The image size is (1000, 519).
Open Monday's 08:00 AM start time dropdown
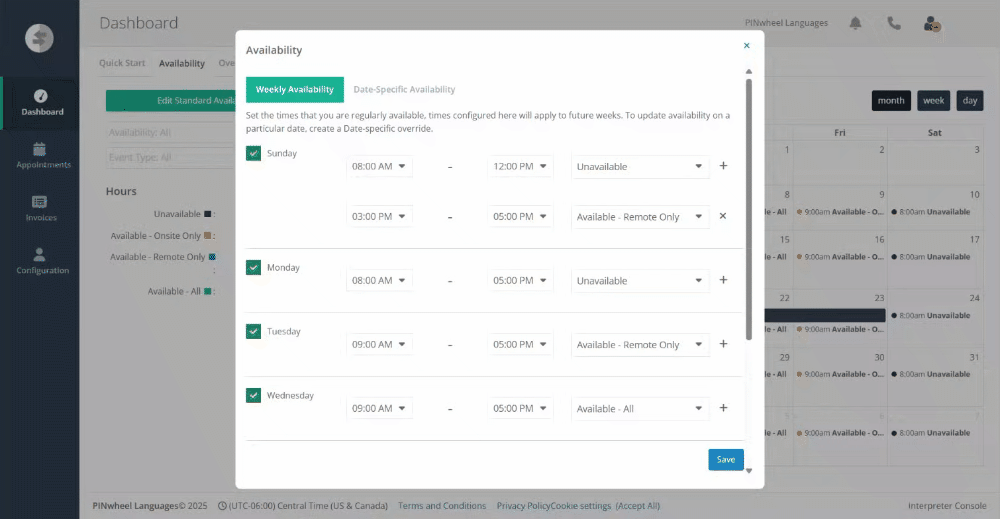[379, 281]
